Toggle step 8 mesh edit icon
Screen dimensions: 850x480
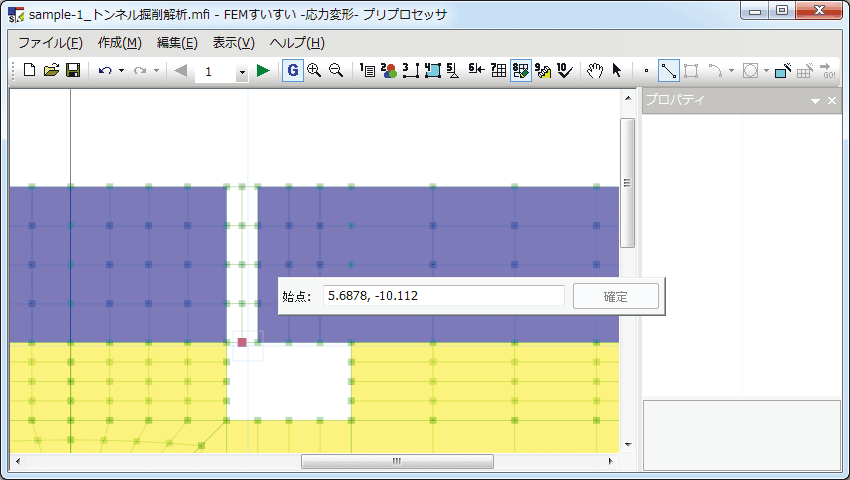coord(520,71)
